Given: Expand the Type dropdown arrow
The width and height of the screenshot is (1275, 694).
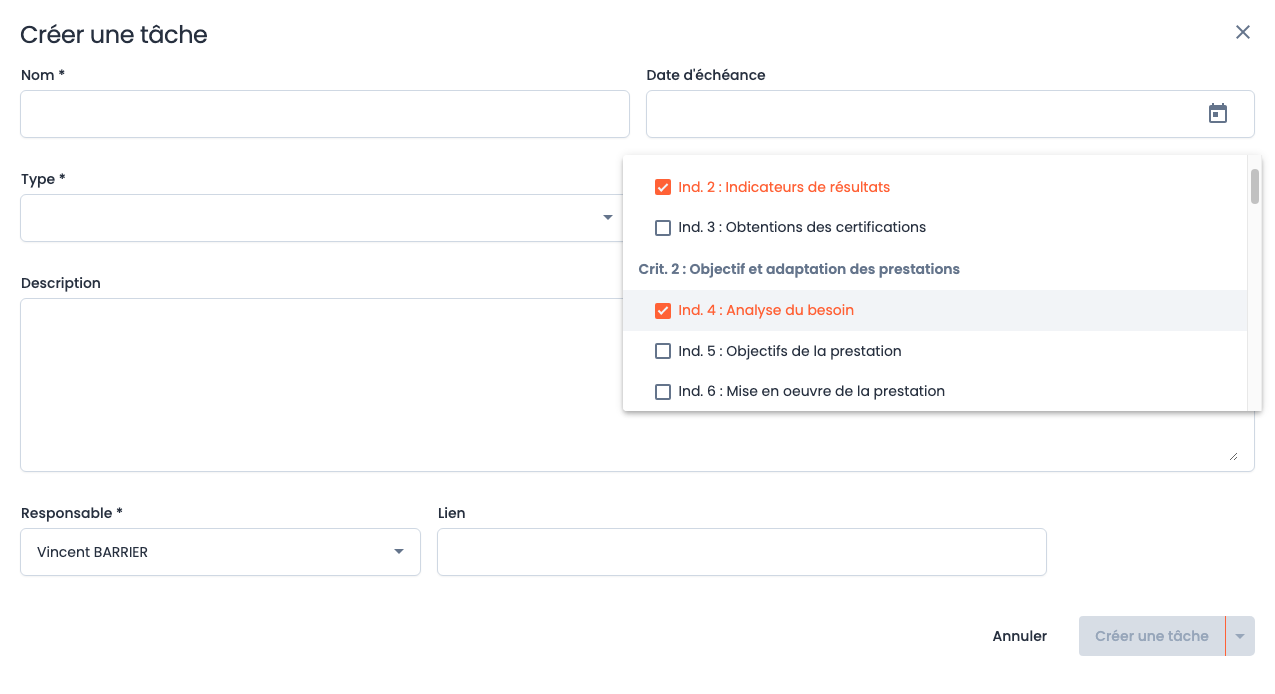Looking at the screenshot, I should click(x=607, y=218).
